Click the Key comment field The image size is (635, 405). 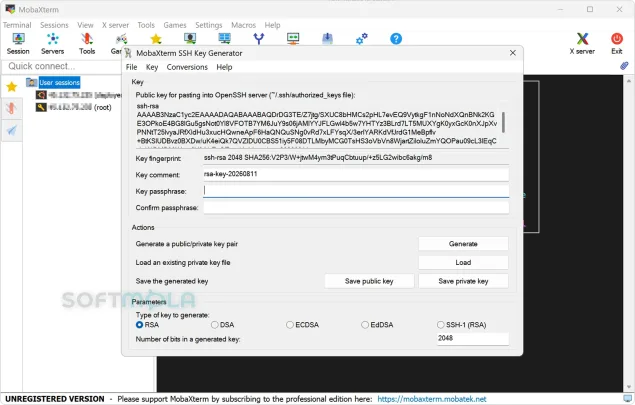point(356,175)
